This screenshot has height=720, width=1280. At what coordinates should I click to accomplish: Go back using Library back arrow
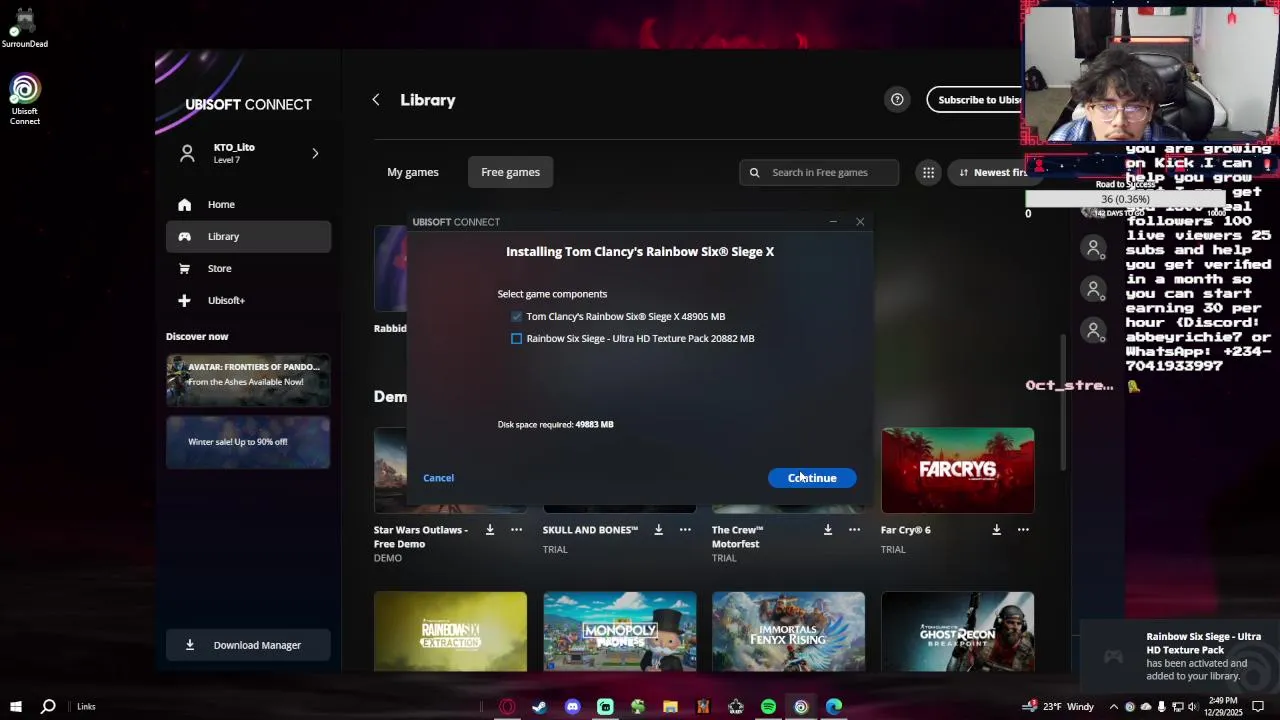(376, 100)
